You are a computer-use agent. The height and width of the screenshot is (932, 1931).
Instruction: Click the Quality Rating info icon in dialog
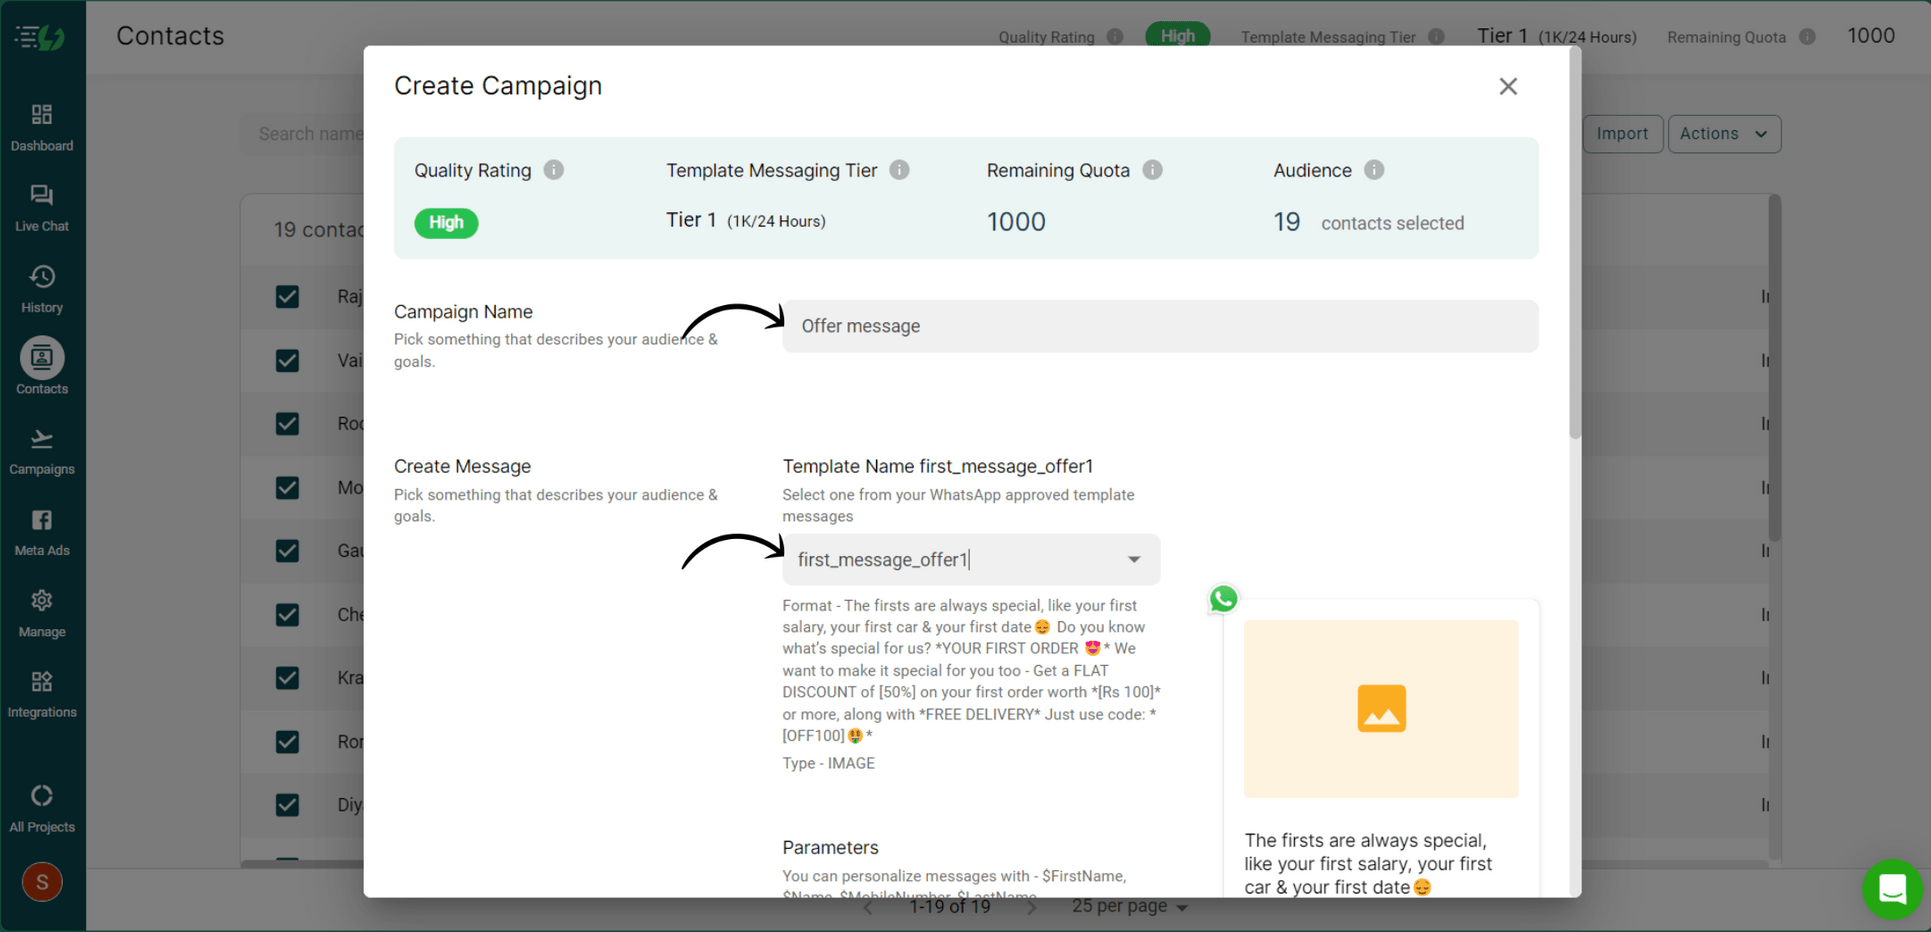click(x=553, y=170)
